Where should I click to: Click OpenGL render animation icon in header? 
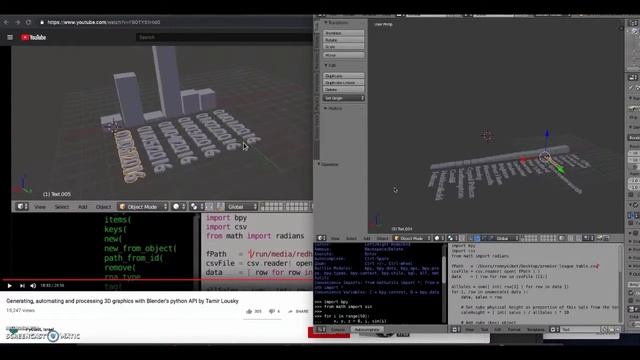coord(607,238)
